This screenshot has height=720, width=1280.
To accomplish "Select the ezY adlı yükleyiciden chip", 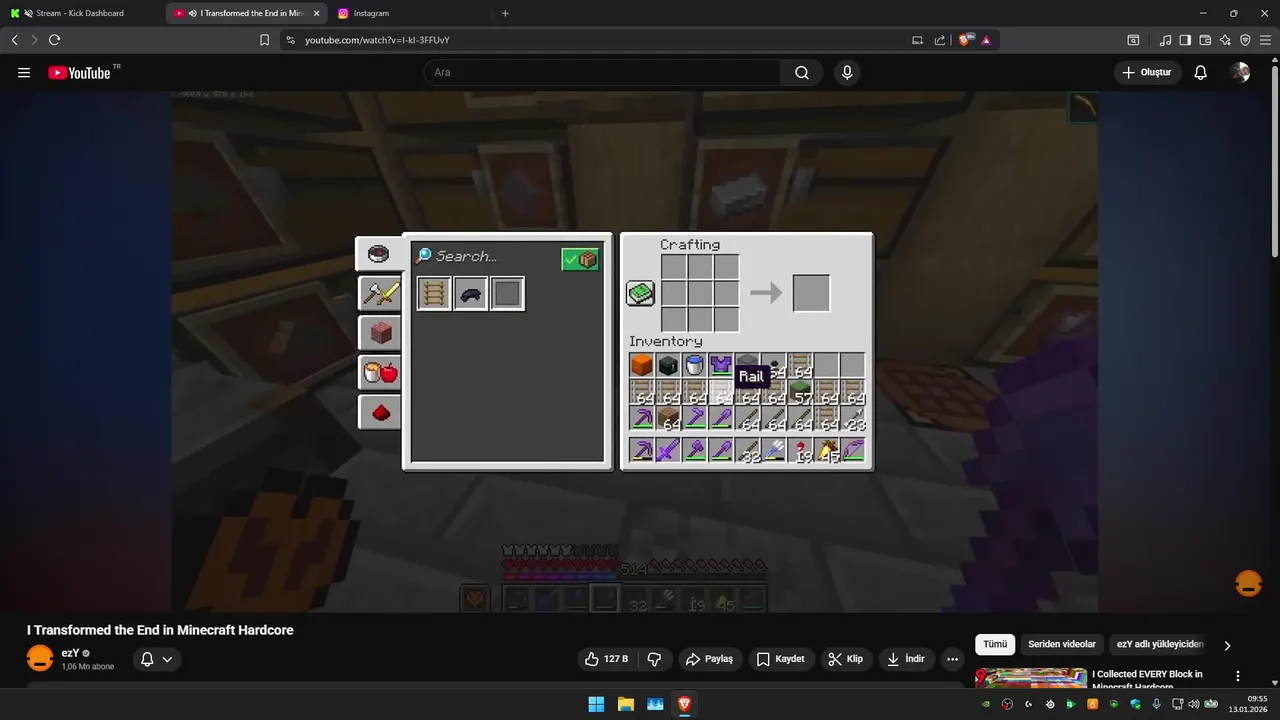I will (x=1160, y=645).
